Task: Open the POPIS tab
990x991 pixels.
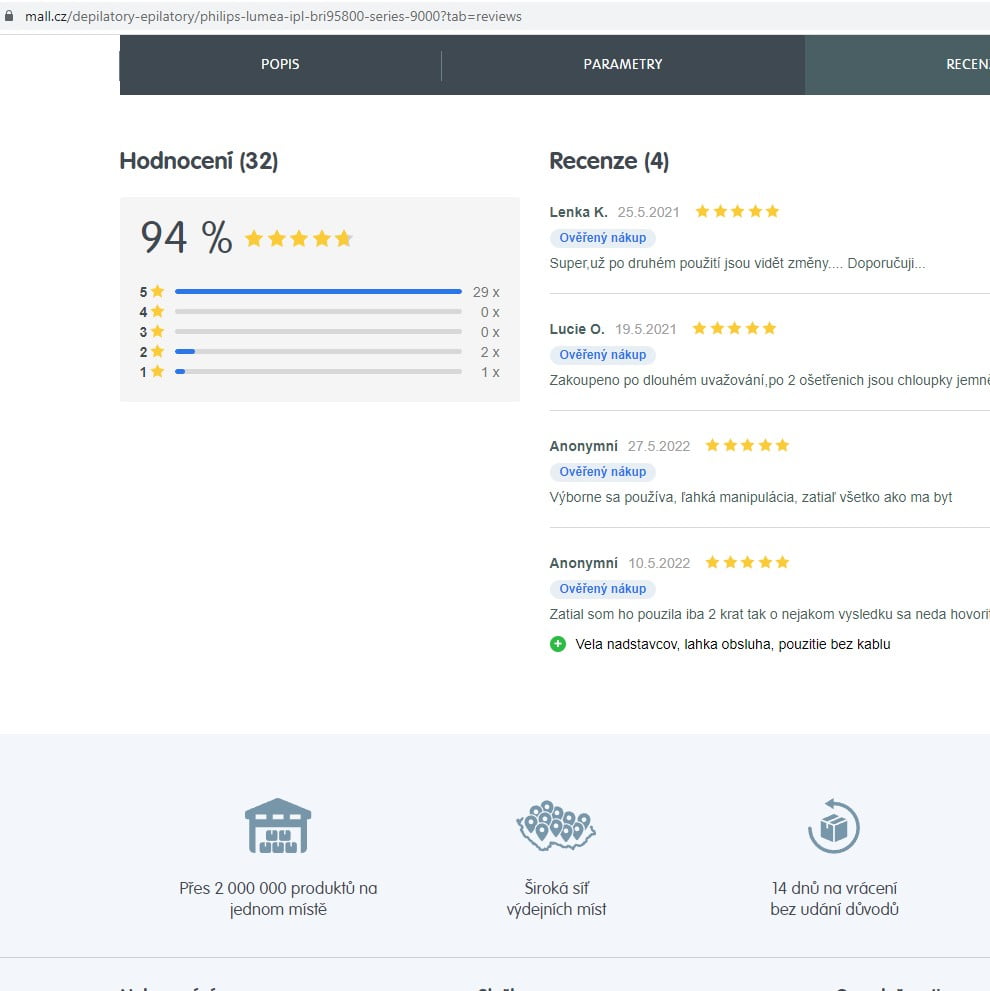Action: (x=280, y=64)
